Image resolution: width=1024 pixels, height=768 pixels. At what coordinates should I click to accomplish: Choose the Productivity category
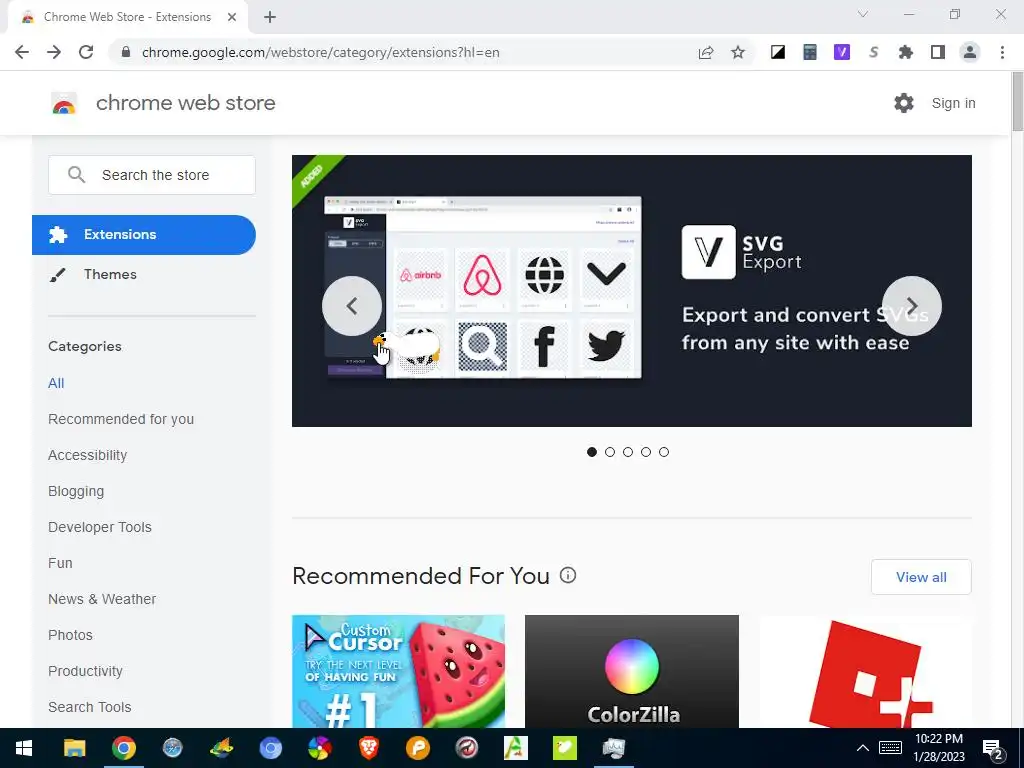coord(85,671)
